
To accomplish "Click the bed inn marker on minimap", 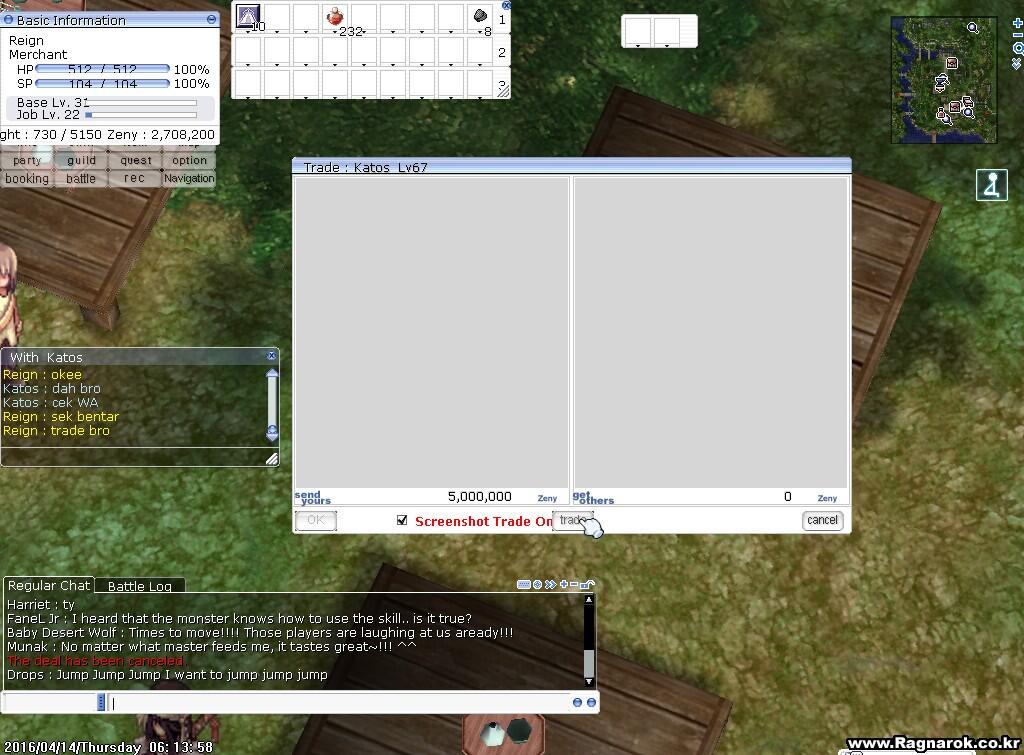I will (x=967, y=102).
